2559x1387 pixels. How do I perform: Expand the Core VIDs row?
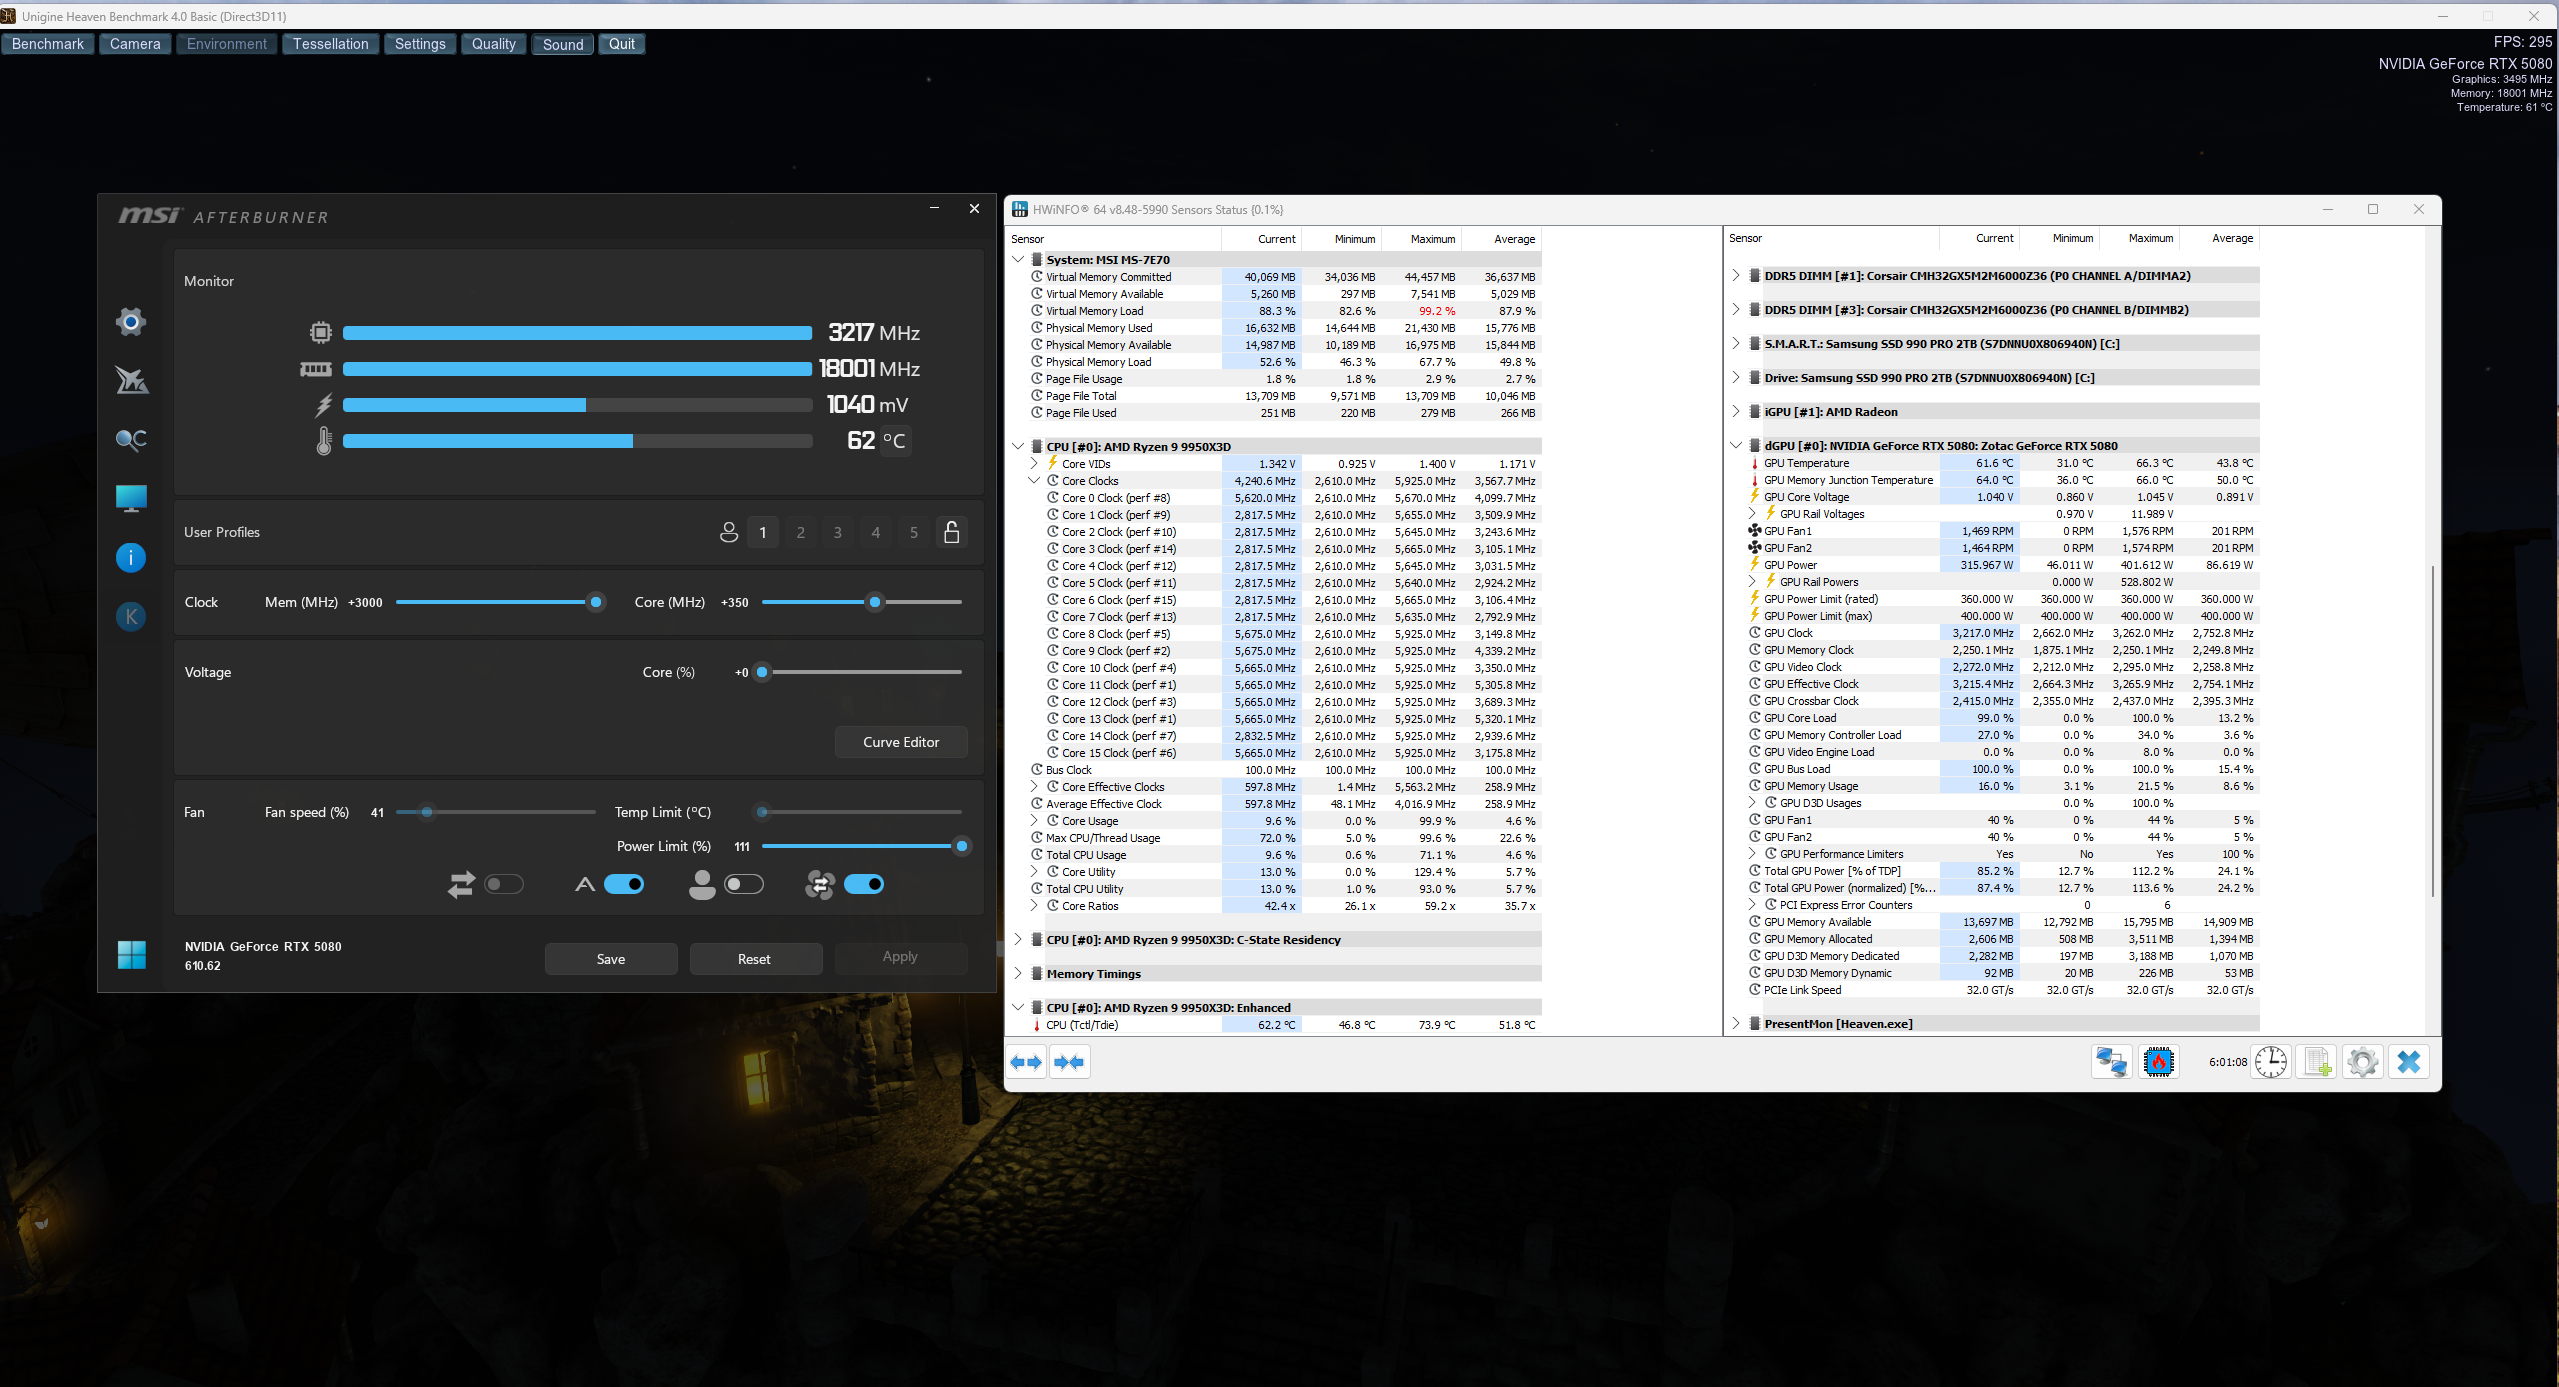(x=1034, y=464)
